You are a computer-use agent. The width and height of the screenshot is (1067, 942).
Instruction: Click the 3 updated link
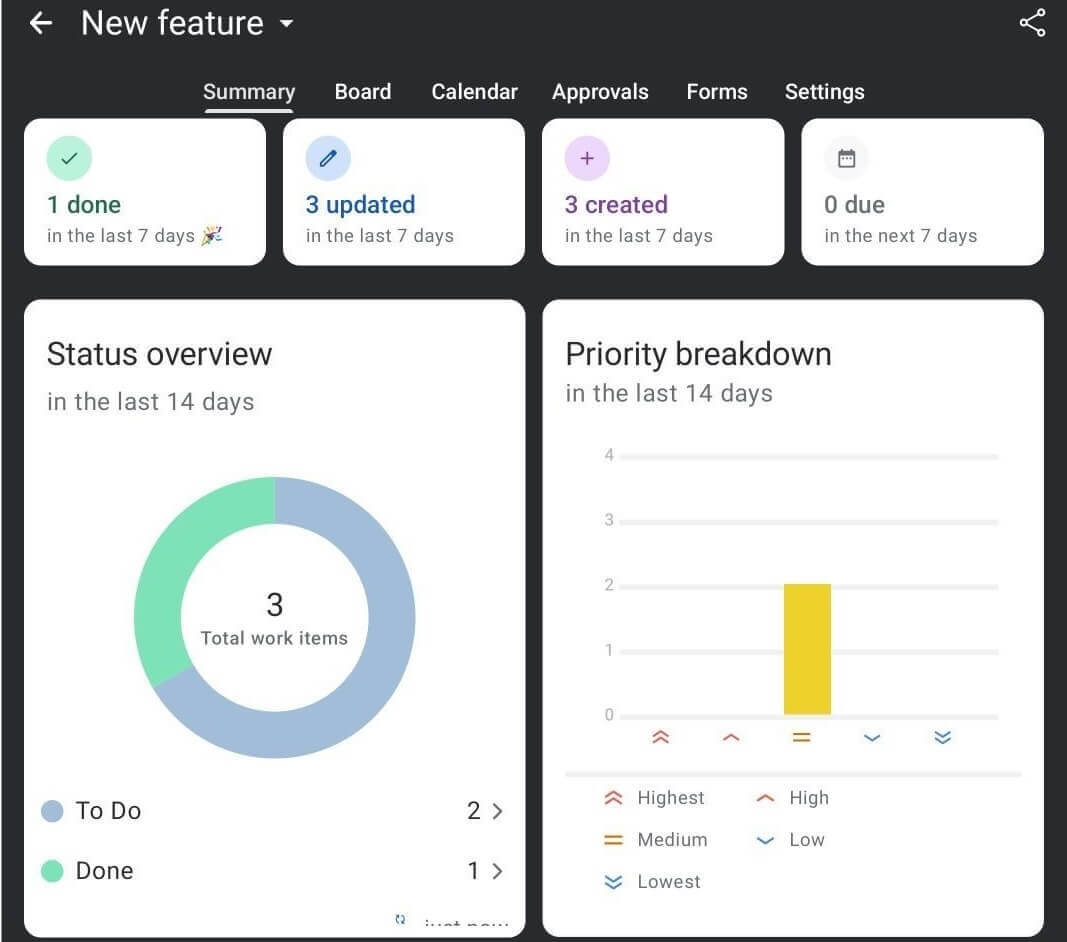point(360,205)
